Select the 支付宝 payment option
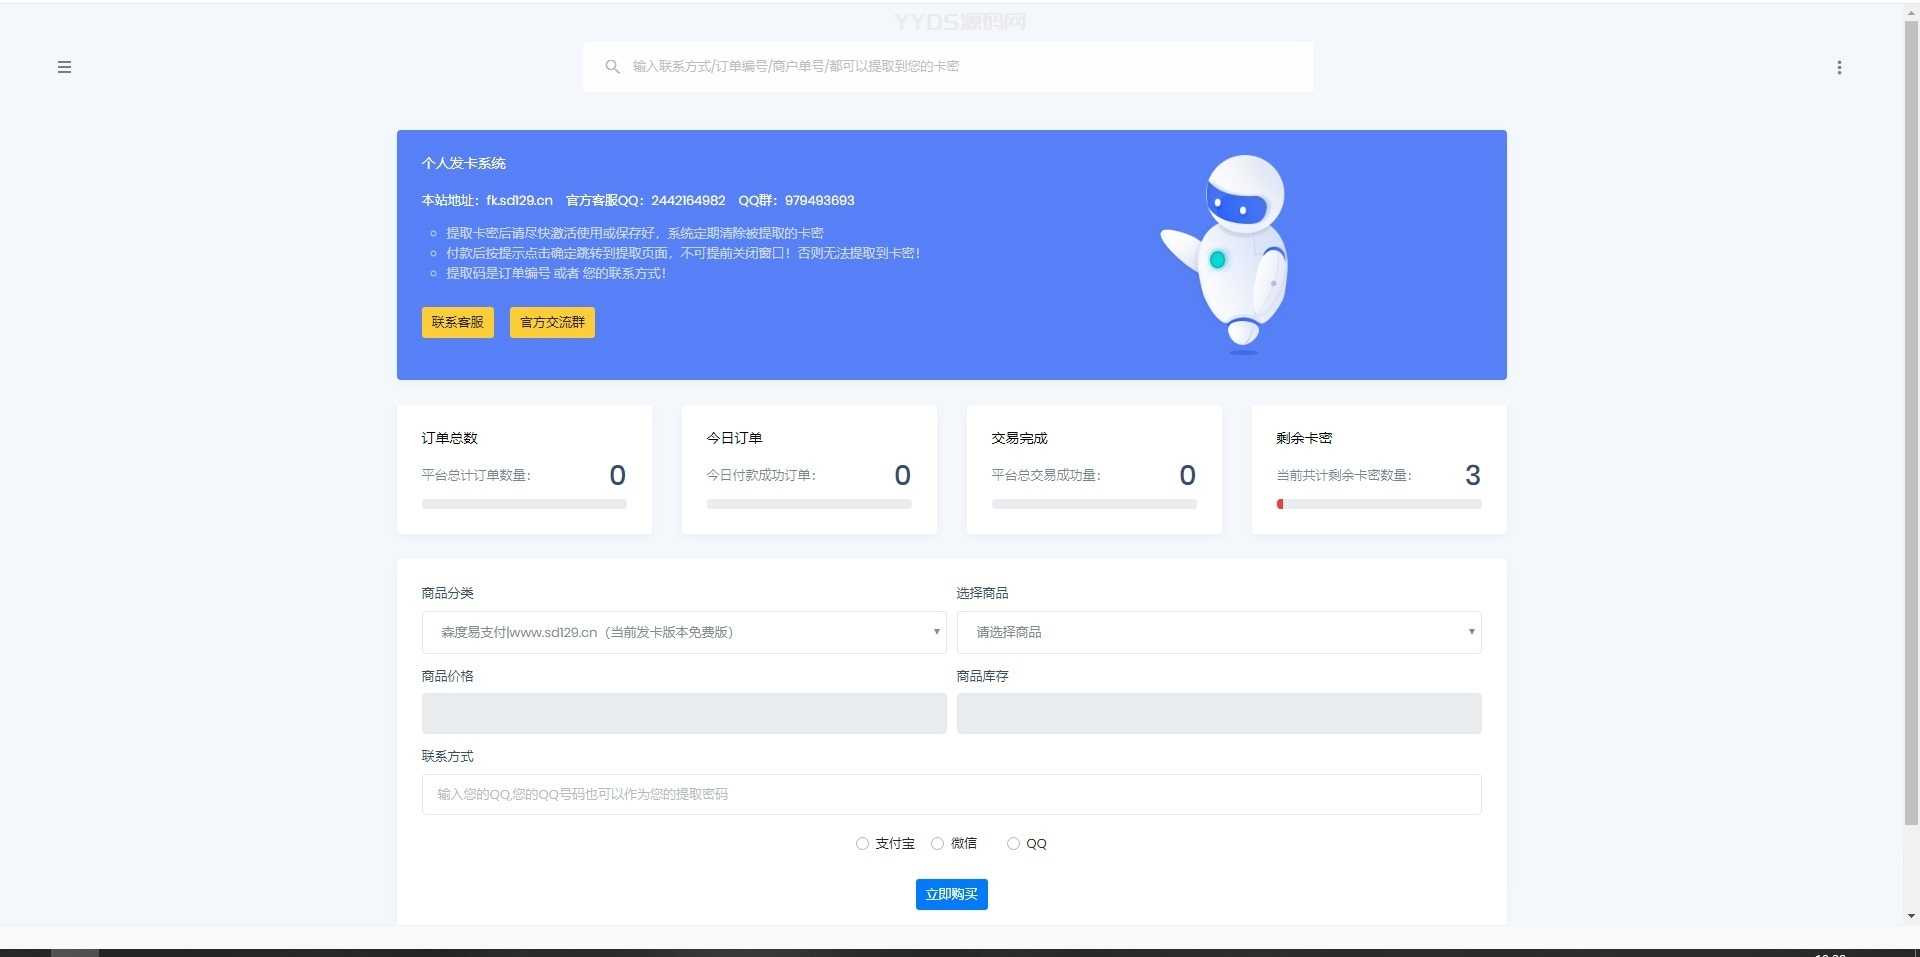Screen dimensions: 1920x957 (x=862, y=844)
